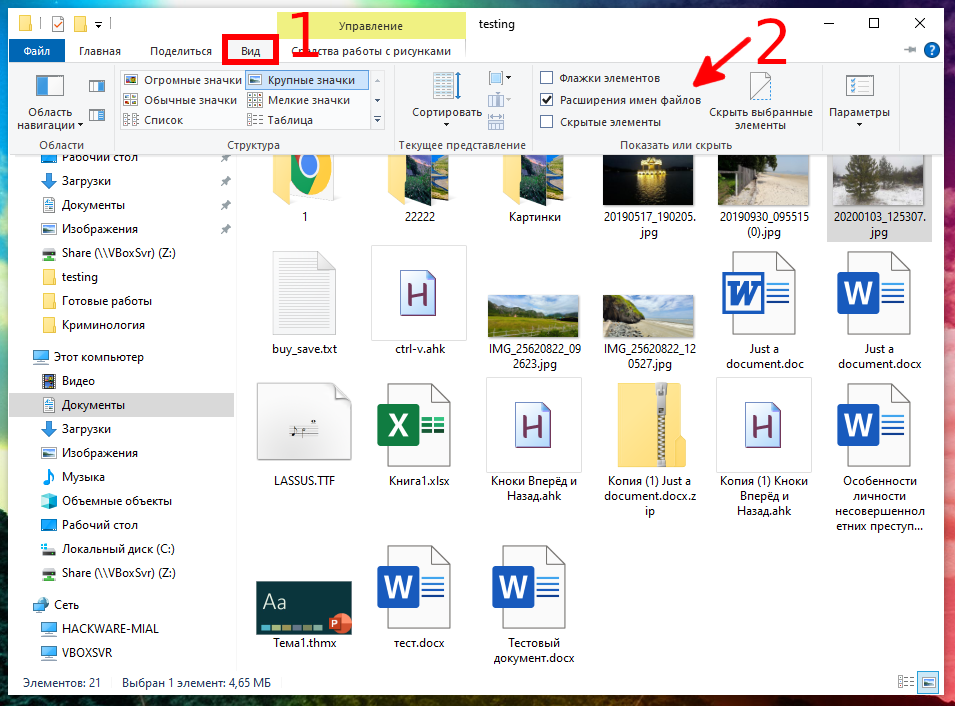Image resolution: width=955 pixels, height=706 pixels.
Task: Select HACKWARE-MIAL network computer
Action: click(x=110, y=629)
